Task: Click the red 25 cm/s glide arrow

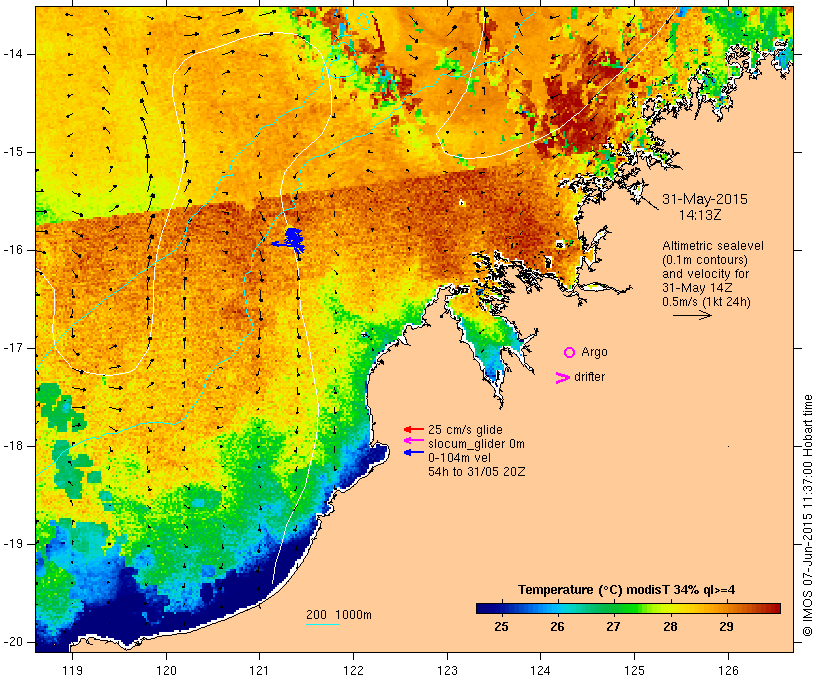Action: pos(414,429)
